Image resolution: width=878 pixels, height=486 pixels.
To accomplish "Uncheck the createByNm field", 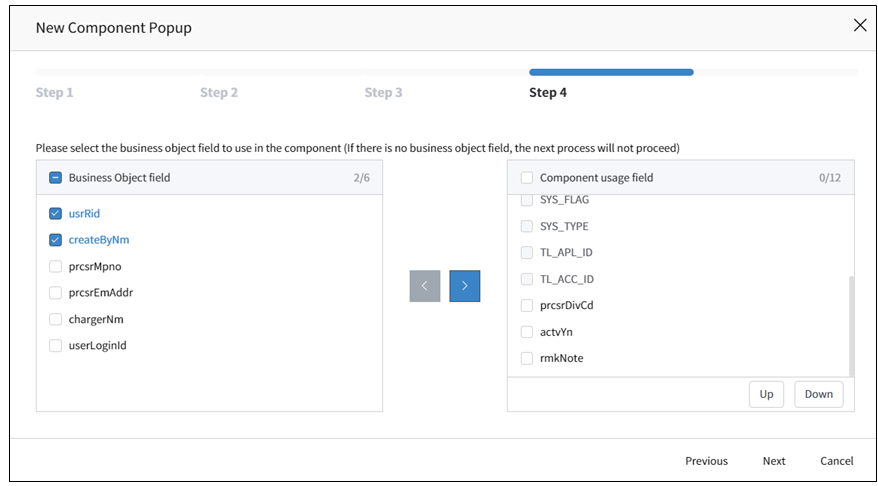I will point(55,240).
